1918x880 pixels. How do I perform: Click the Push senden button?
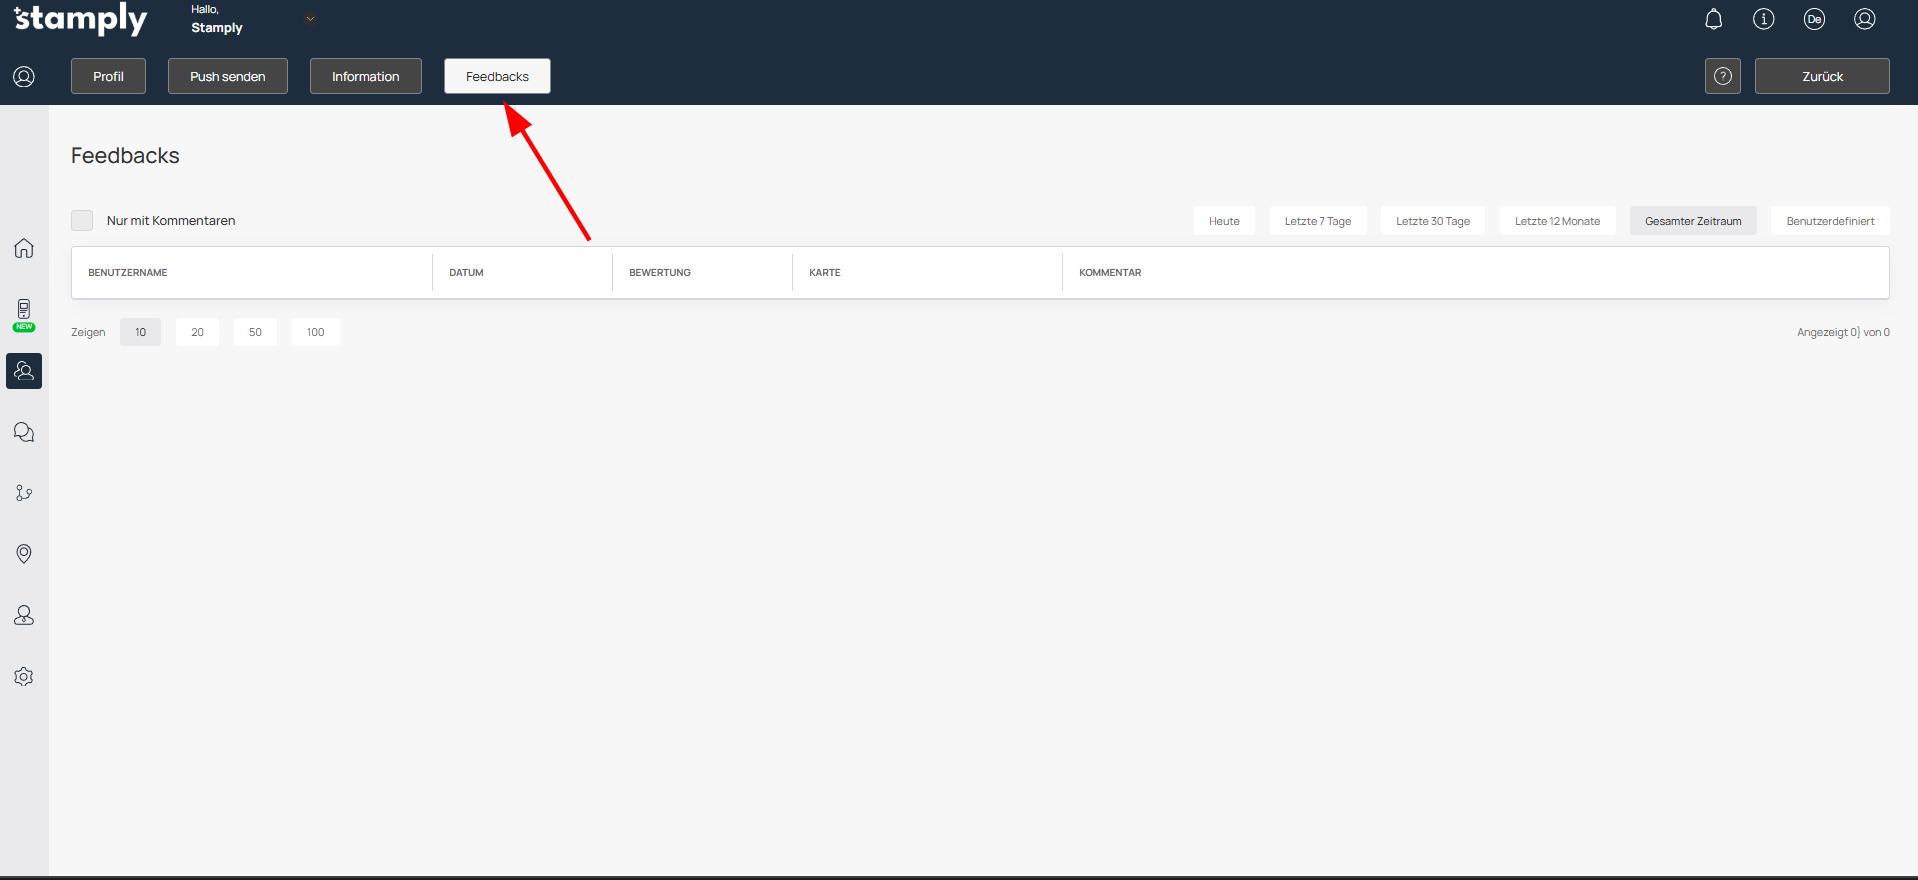(227, 76)
